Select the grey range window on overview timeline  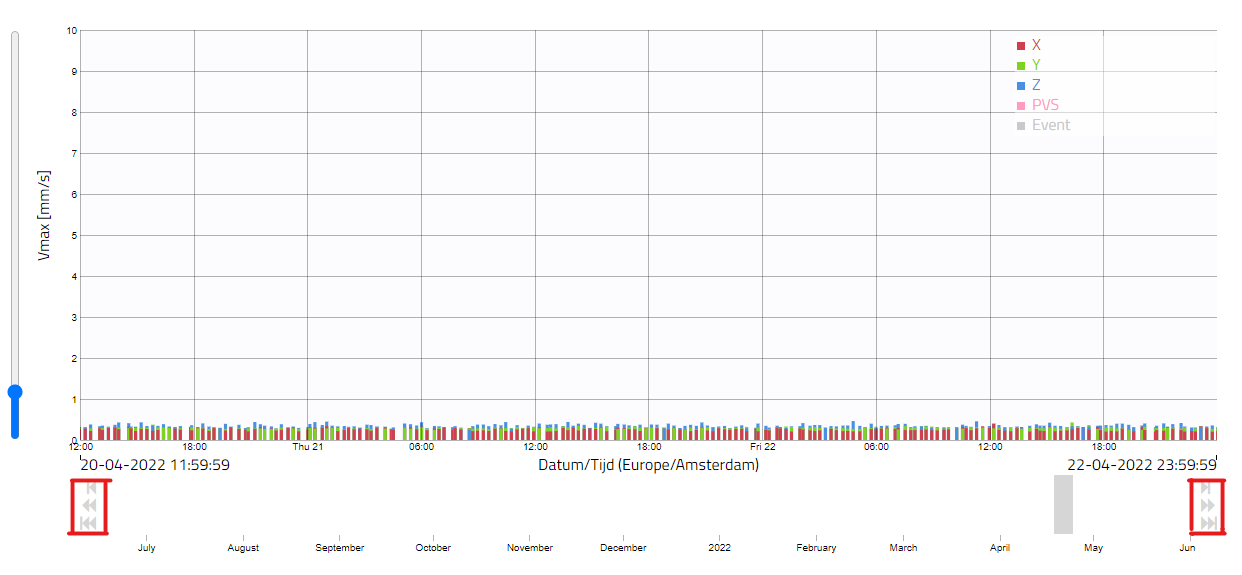click(x=1063, y=504)
